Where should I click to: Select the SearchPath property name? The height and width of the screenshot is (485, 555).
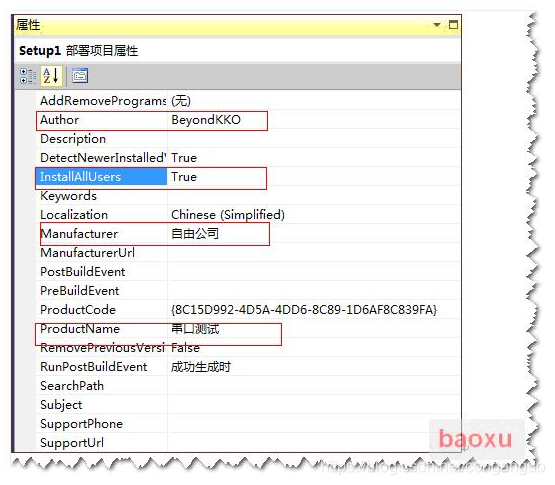(72, 386)
